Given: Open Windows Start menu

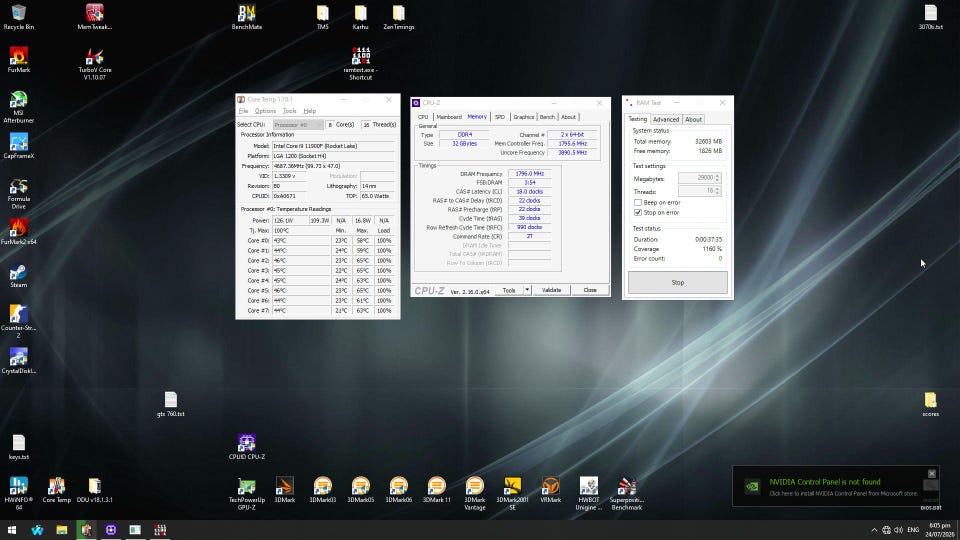Looking at the screenshot, I should click(x=12, y=530).
